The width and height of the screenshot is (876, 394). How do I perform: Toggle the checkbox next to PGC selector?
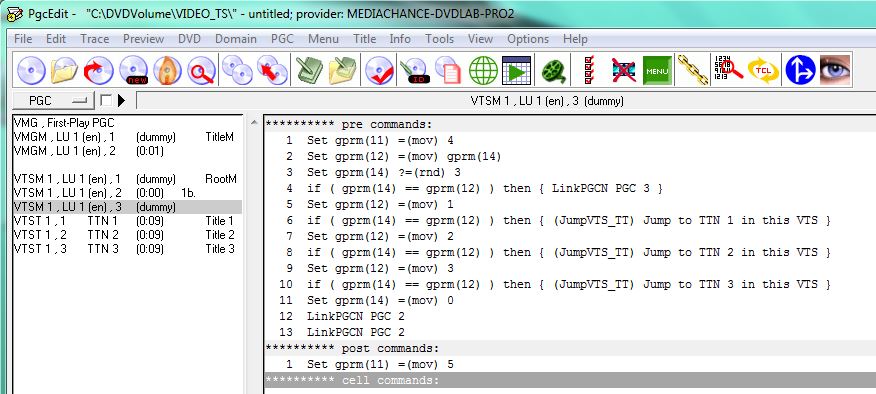(106, 101)
